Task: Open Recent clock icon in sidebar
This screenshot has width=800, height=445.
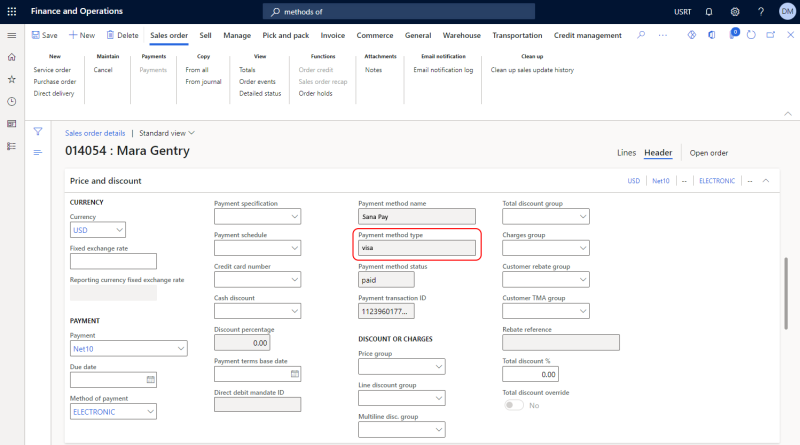Action: 11,101
